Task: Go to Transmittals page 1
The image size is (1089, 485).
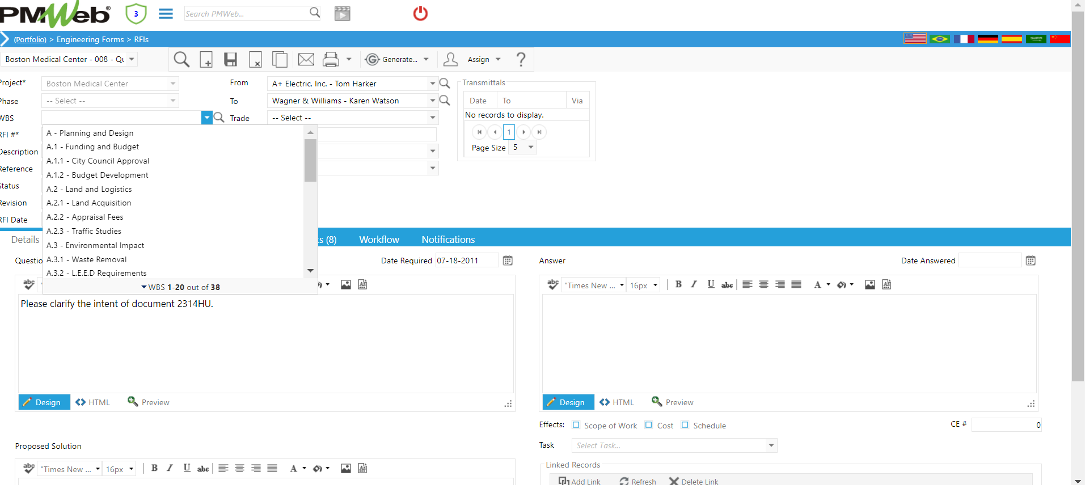Action: pos(508,132)
